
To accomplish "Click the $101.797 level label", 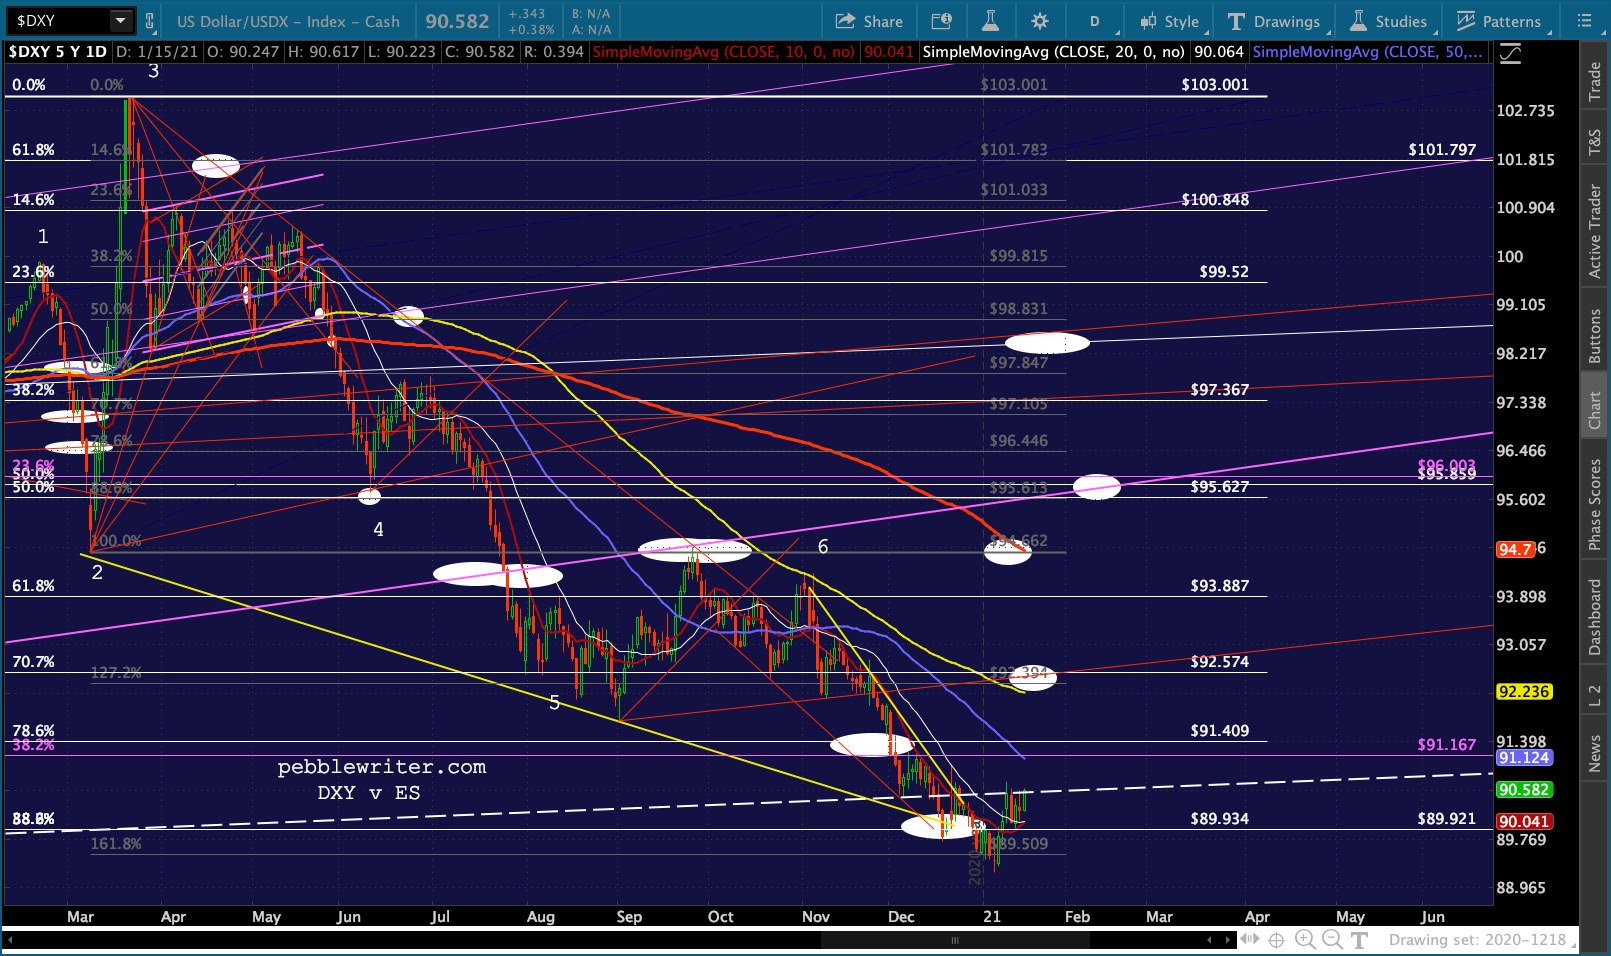I will click(x=1442, y=150).
